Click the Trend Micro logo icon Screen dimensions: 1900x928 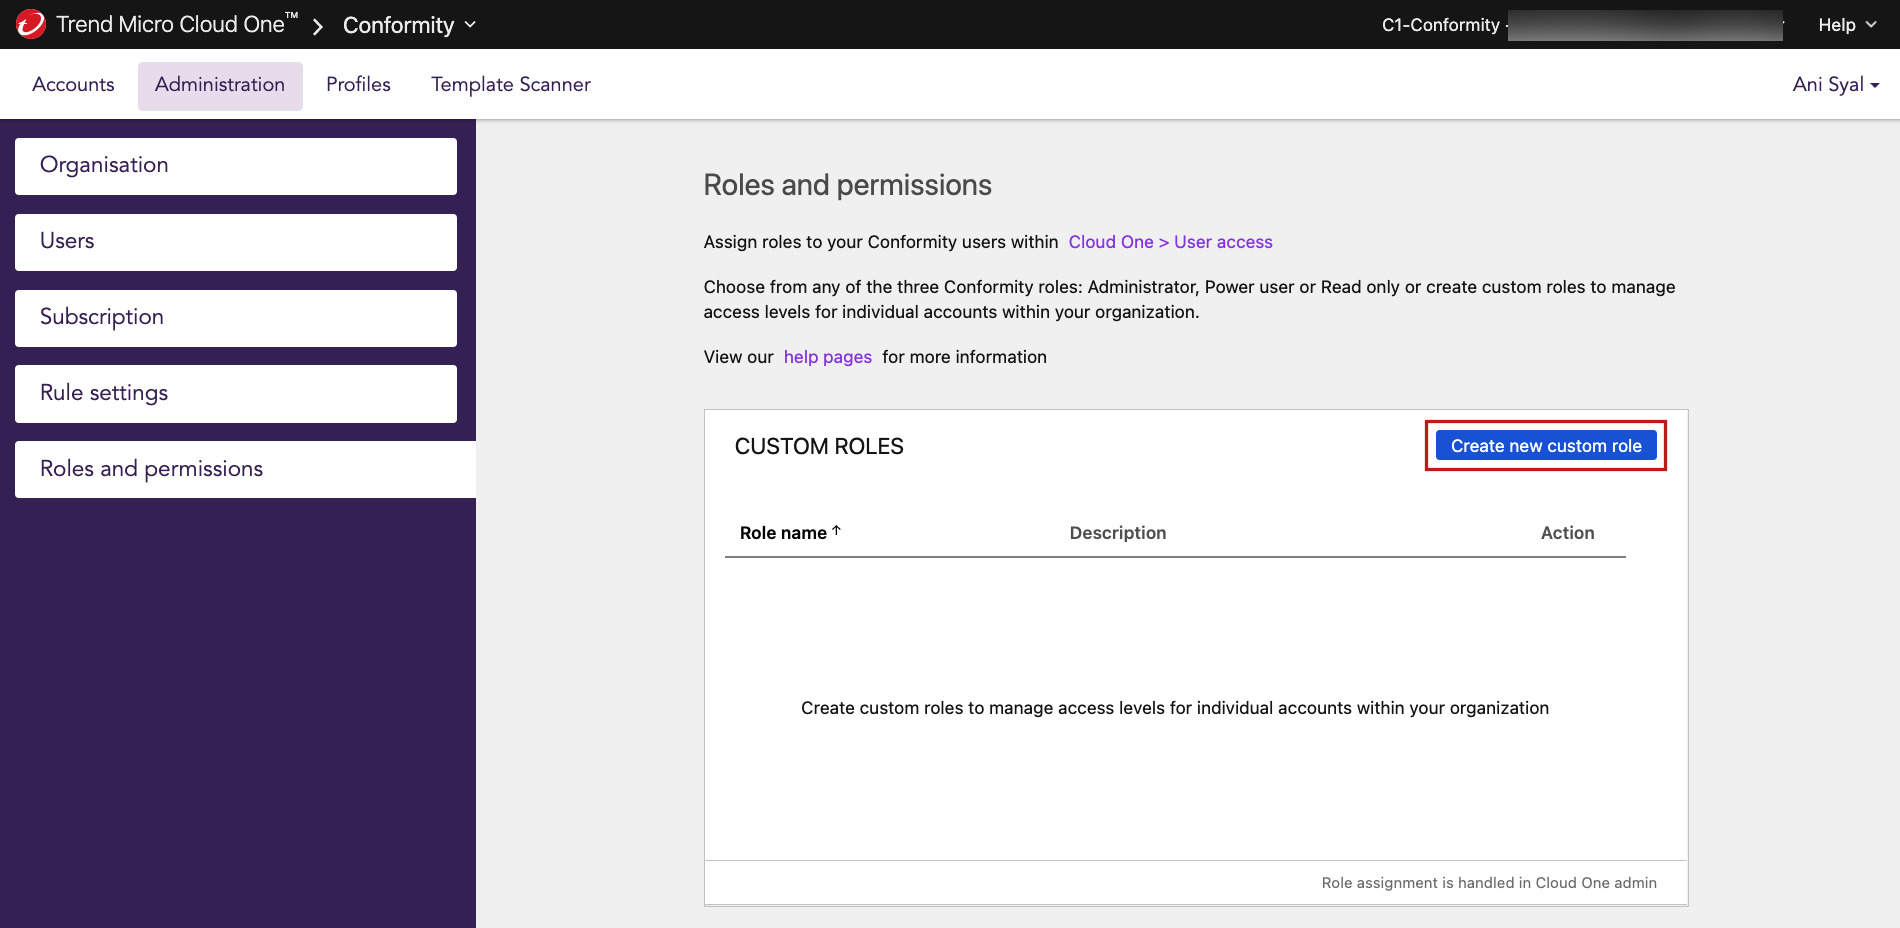(x=30, y=24)
